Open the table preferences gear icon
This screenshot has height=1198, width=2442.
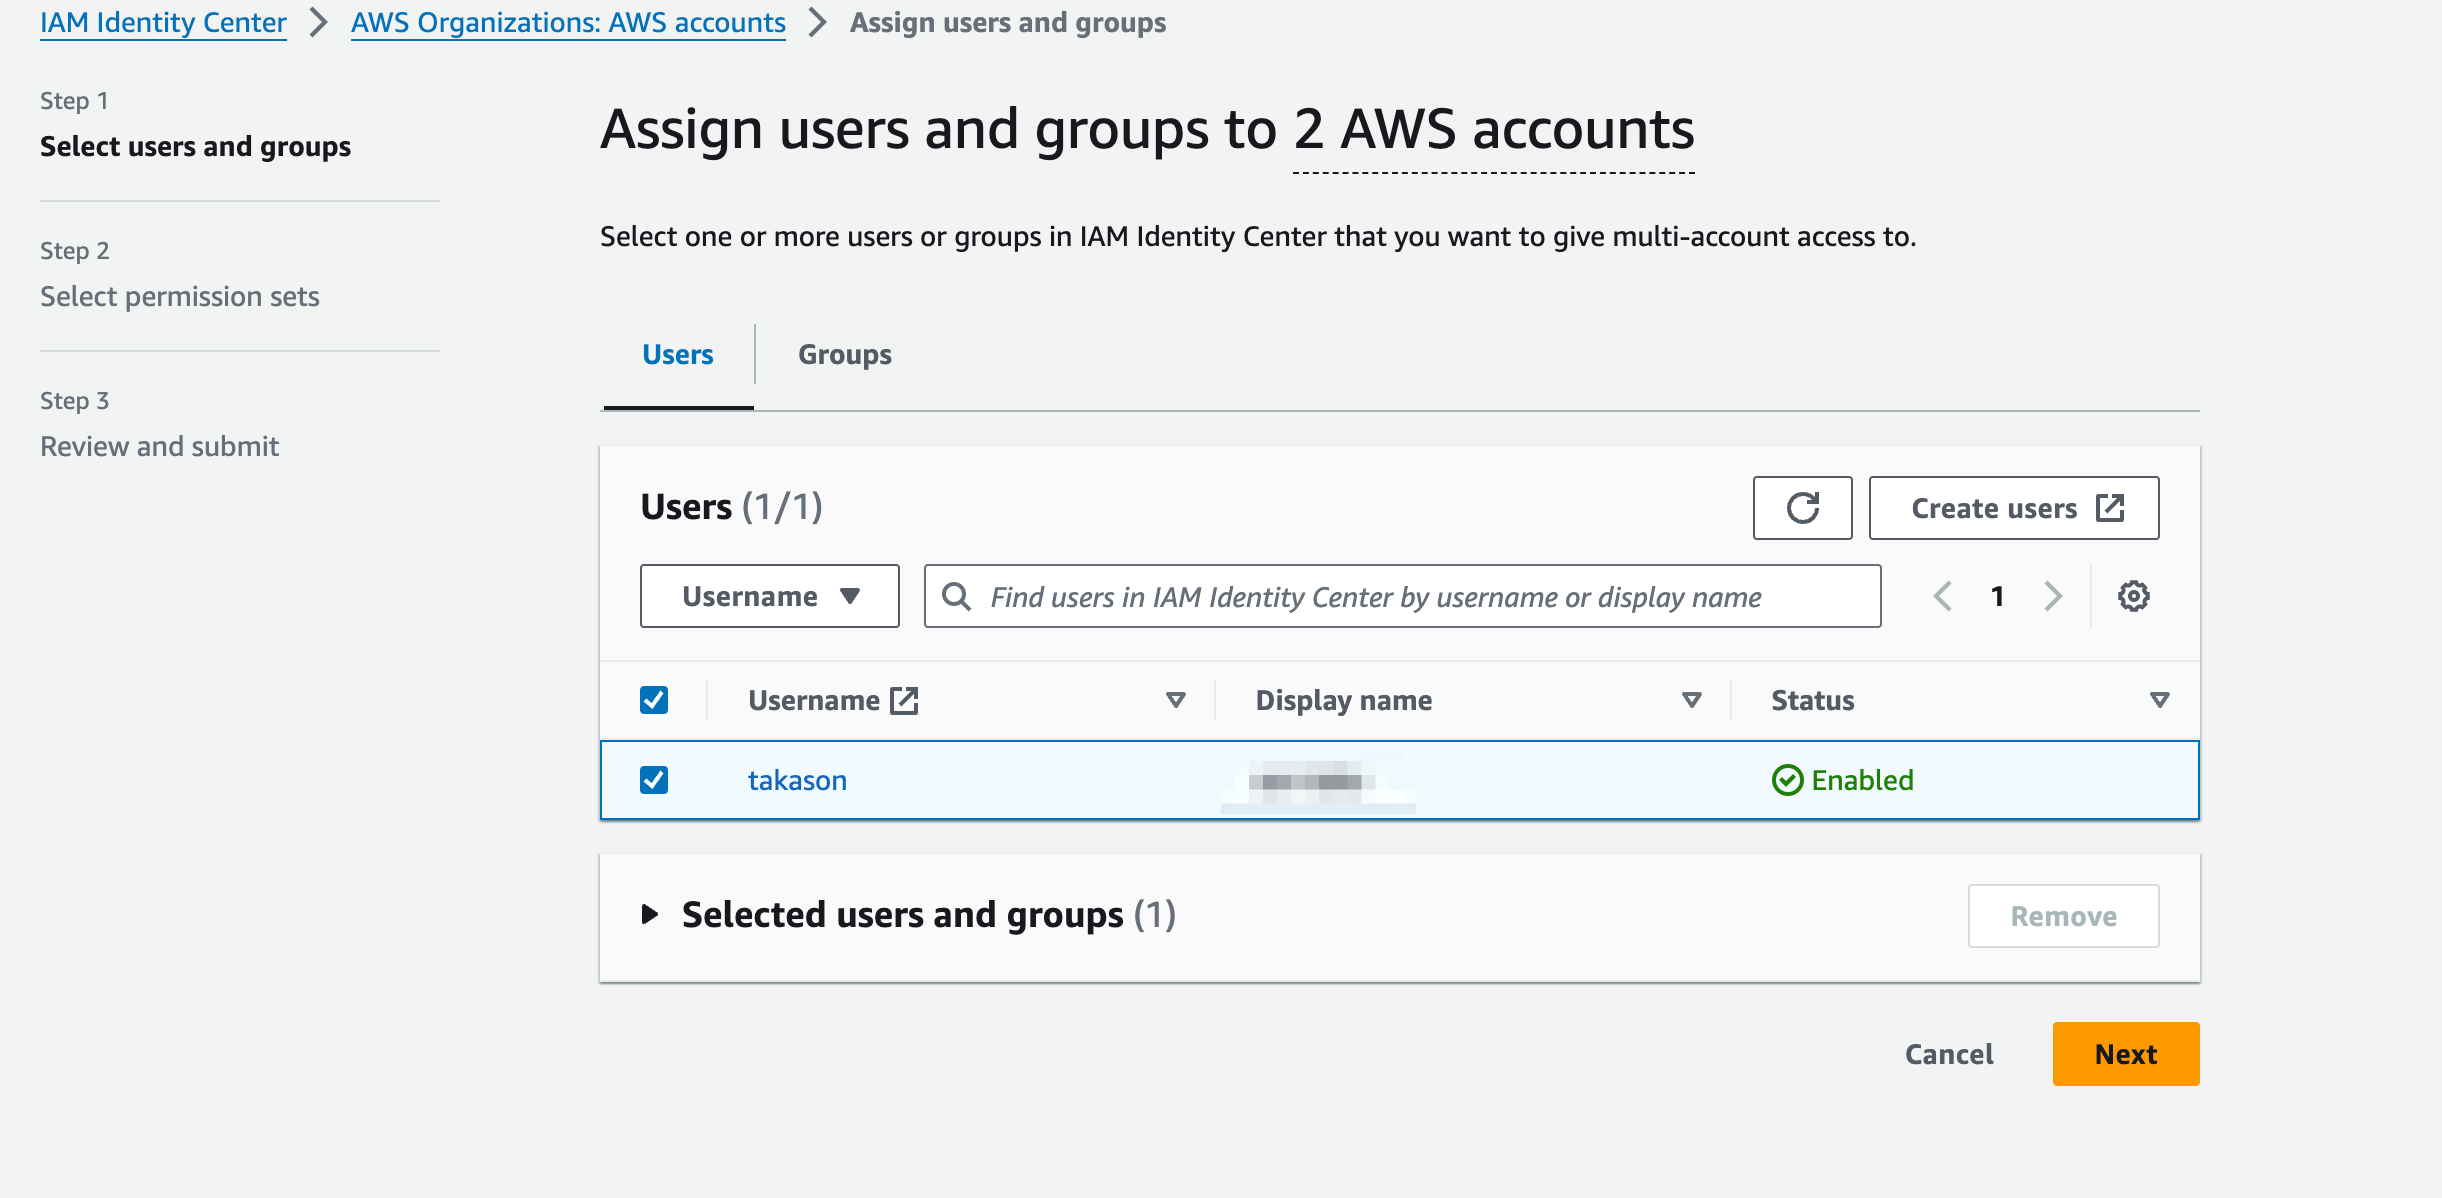[x=2133, y=596]
